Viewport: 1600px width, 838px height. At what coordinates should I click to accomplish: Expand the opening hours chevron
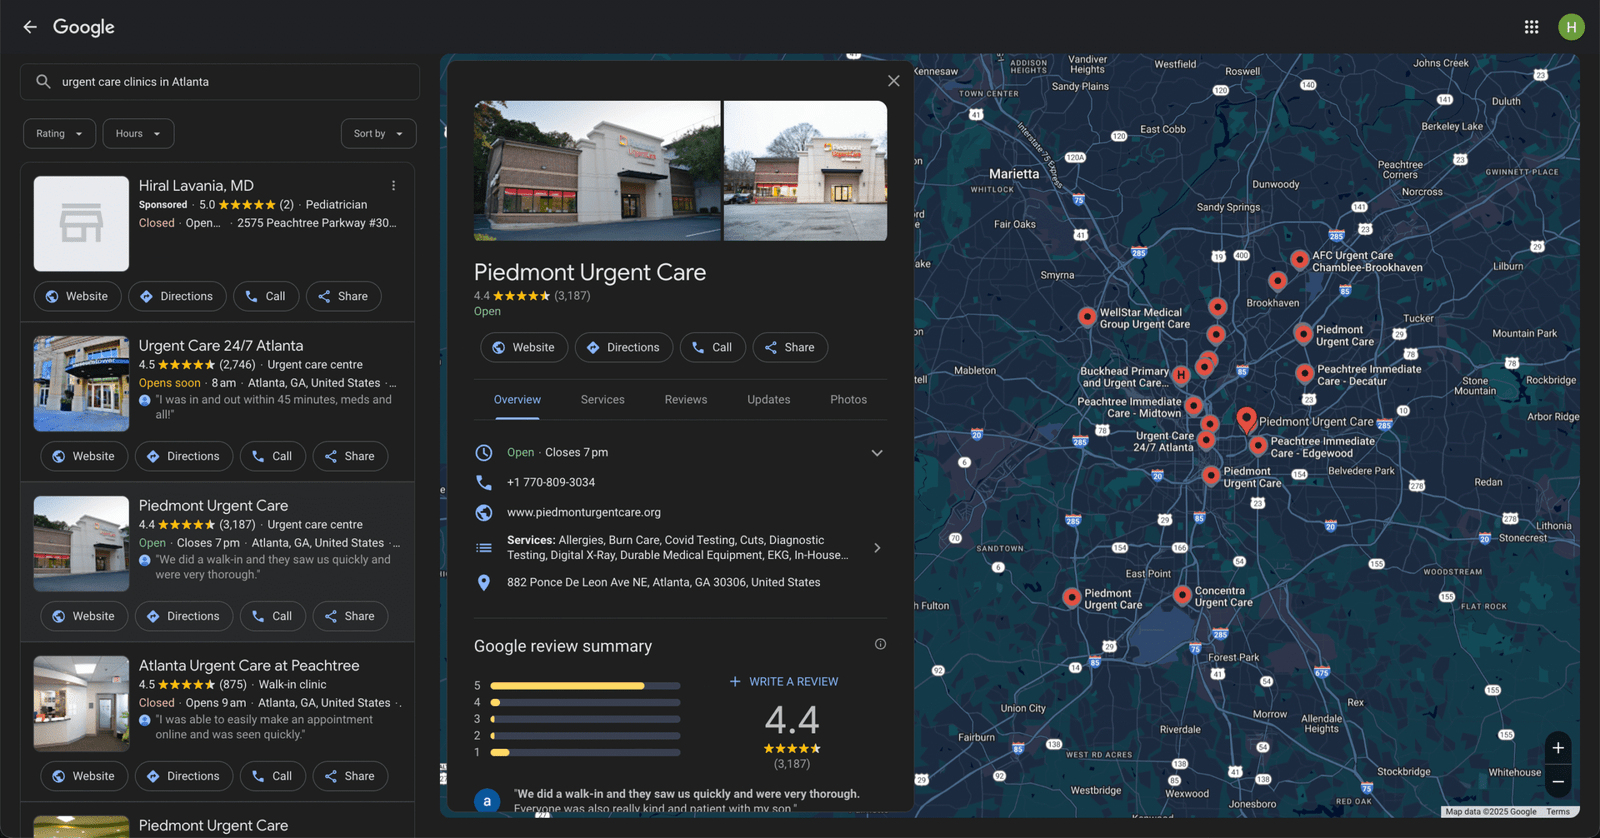point(877,453)
